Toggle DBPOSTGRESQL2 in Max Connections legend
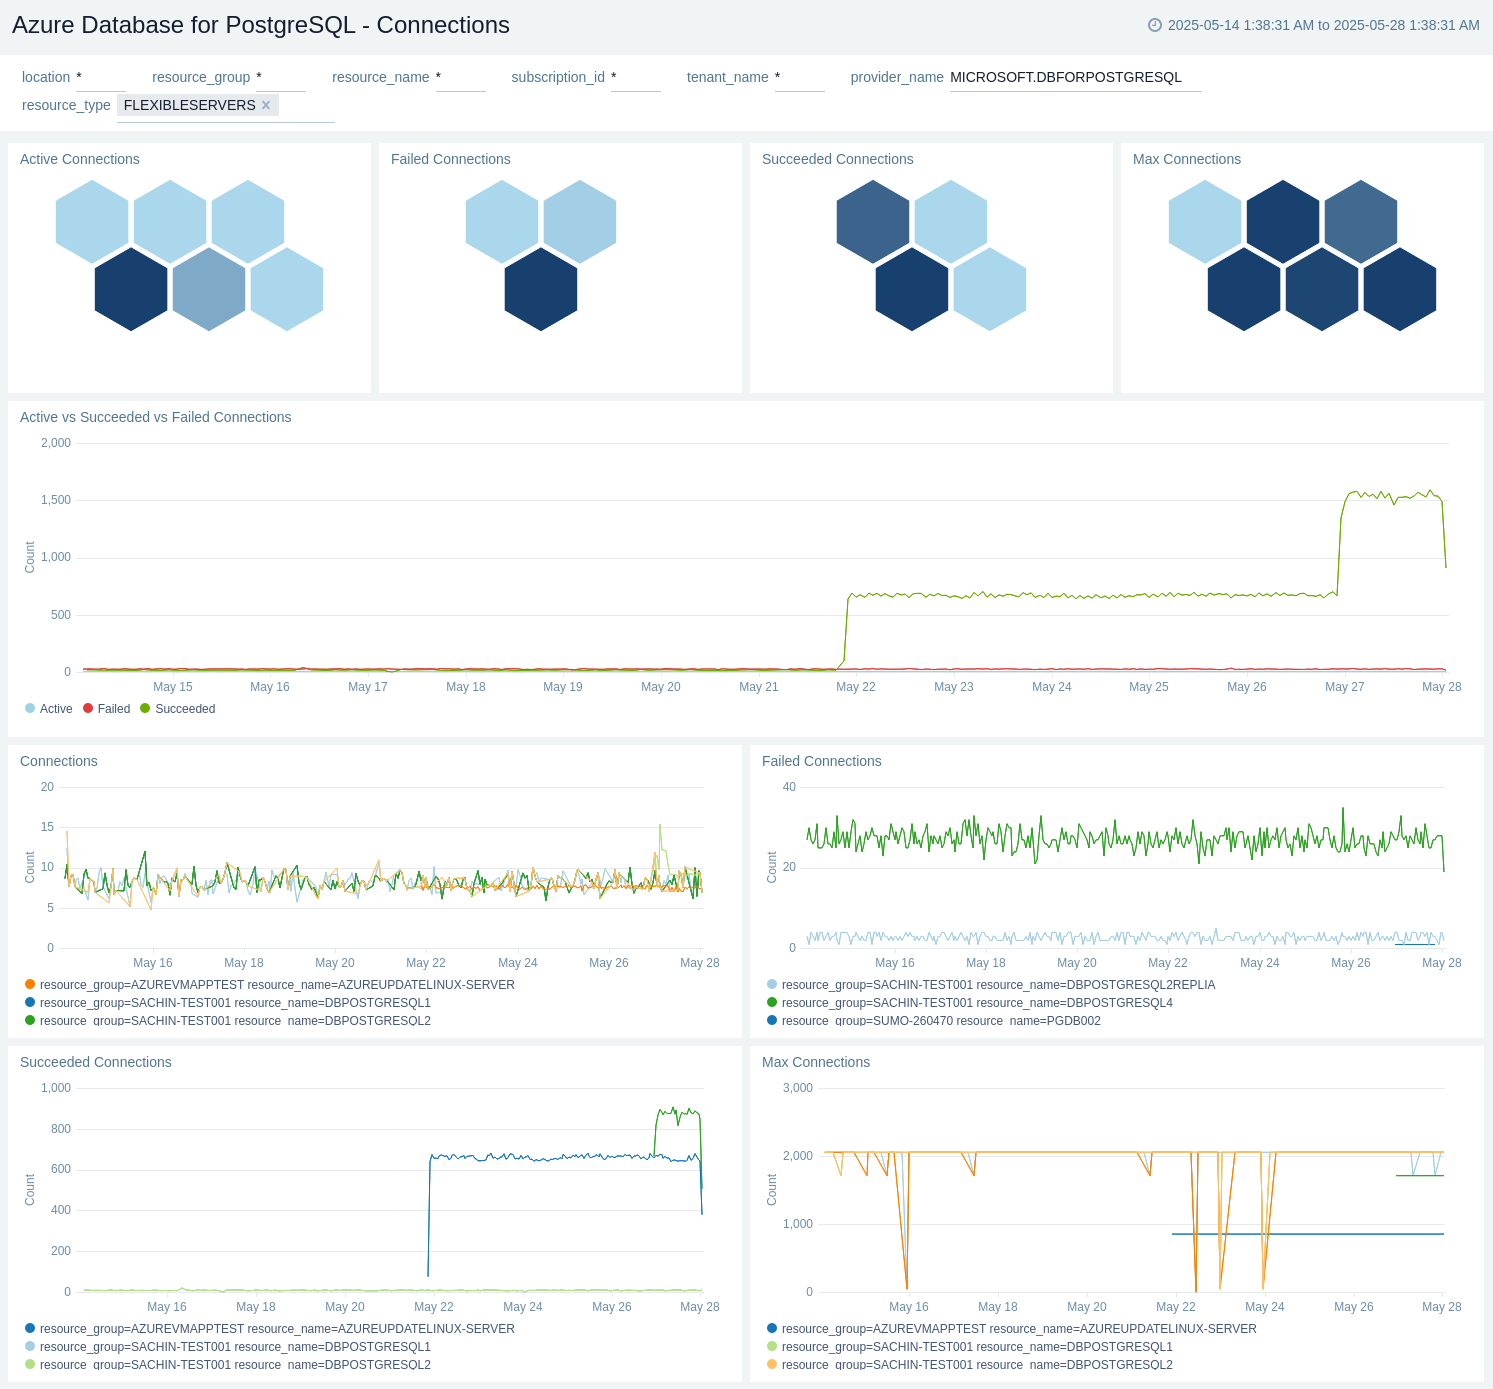 coord(970,1365)
